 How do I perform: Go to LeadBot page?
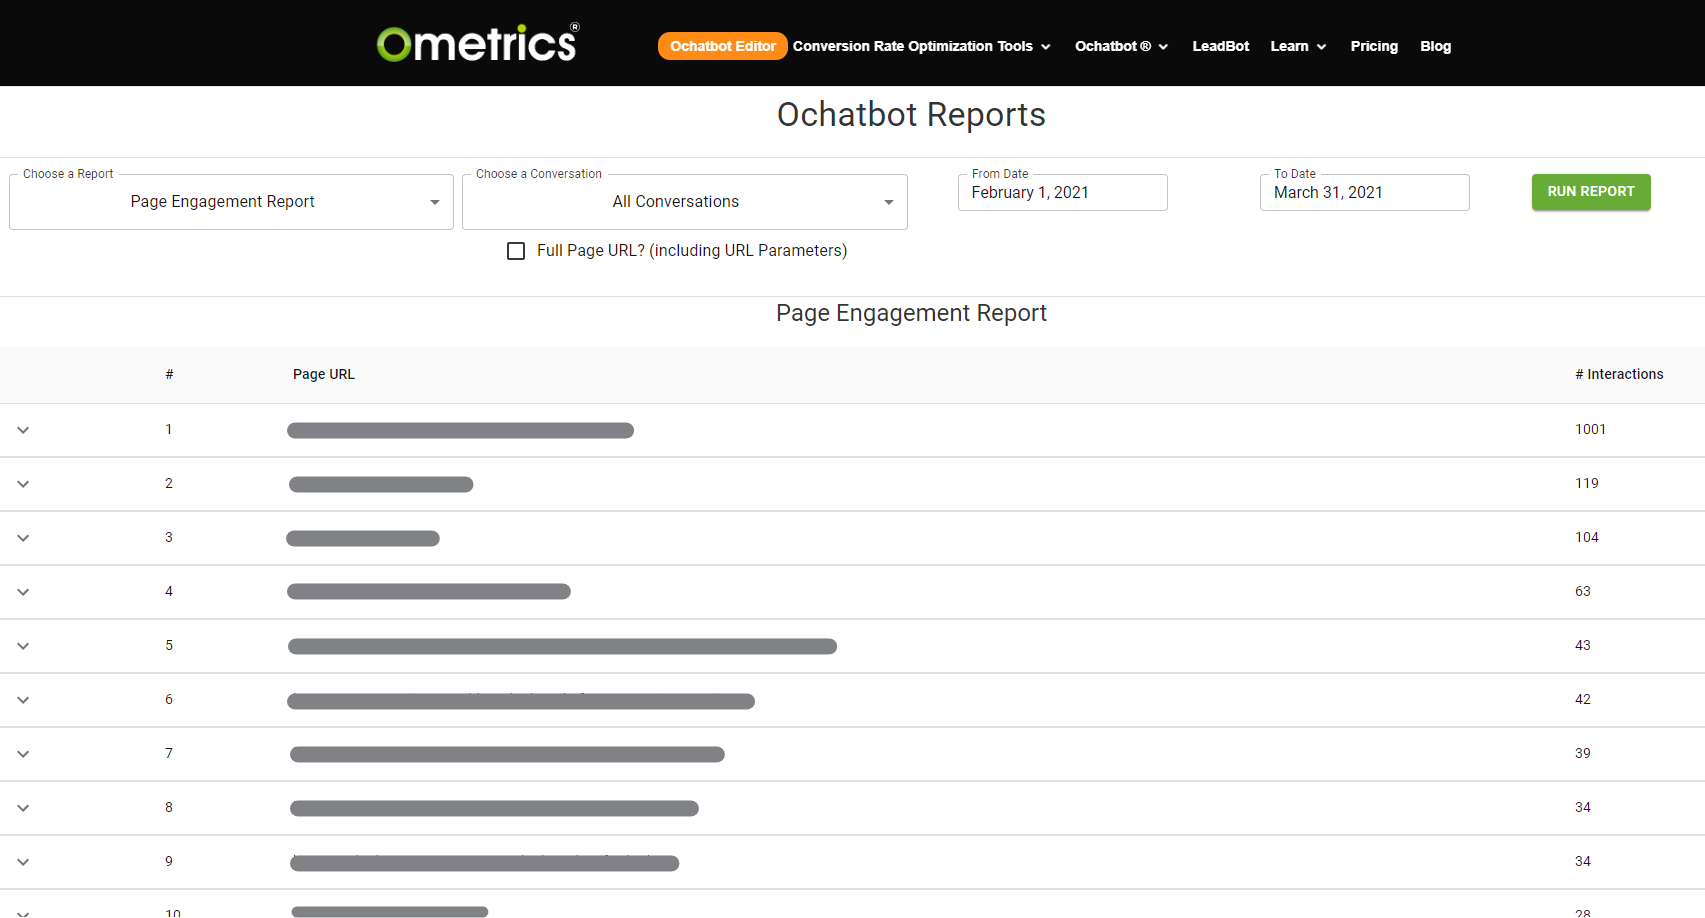[1220, 46]
